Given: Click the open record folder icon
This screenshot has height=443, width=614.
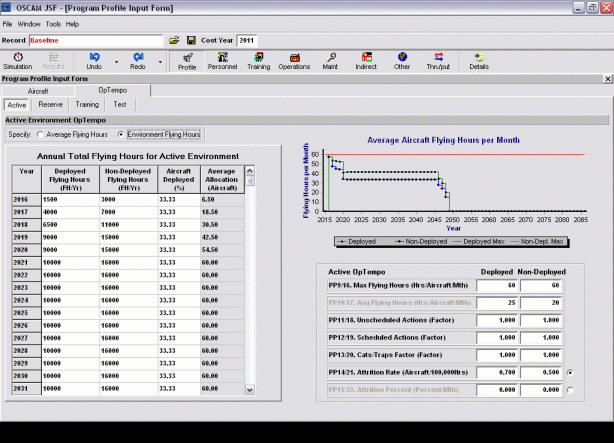Looking at the screenshot, I should pos(174,40).
